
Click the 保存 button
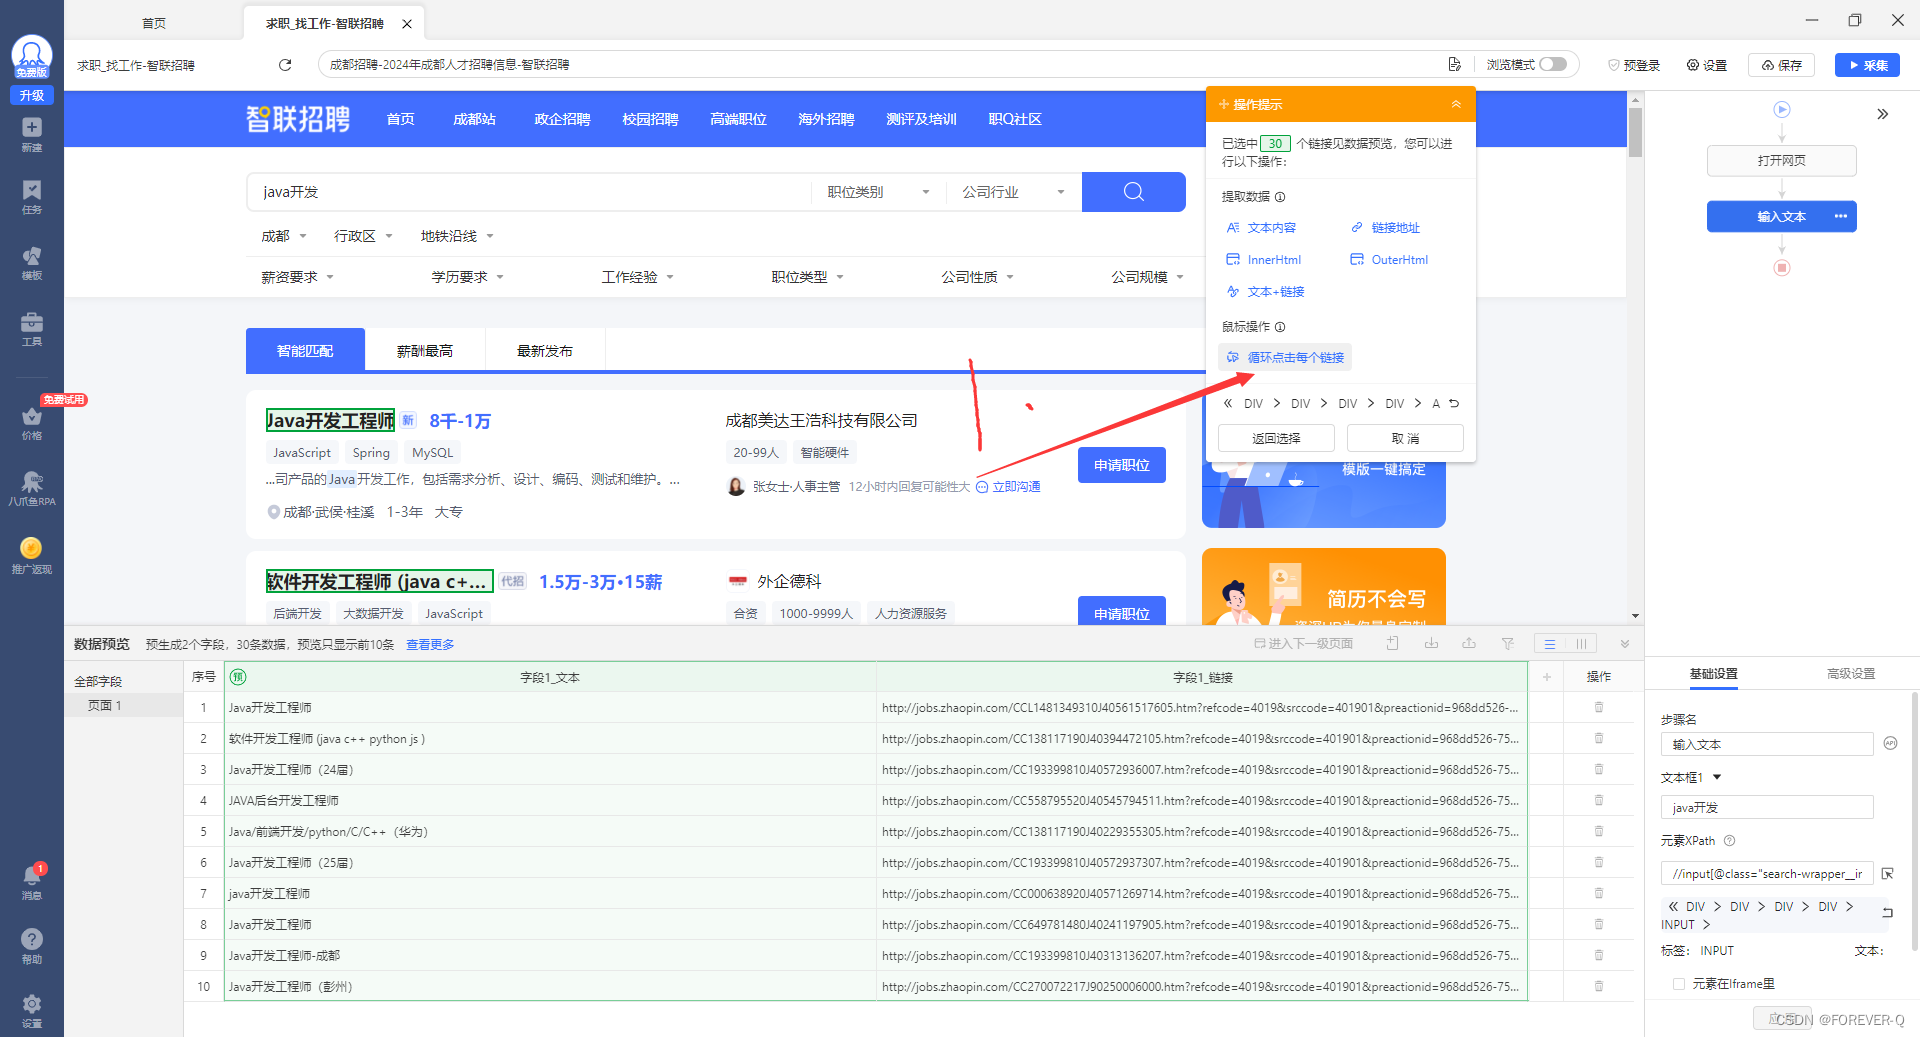point(1781,65)
